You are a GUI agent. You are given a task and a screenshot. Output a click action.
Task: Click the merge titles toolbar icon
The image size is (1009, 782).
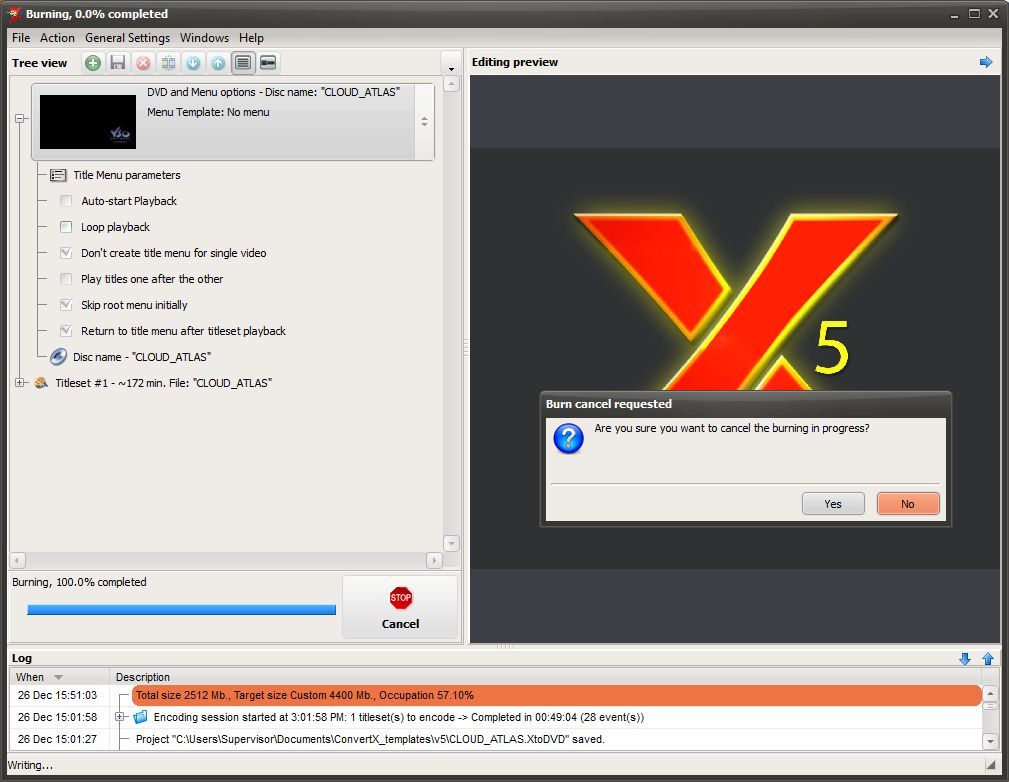[x=168, y=62]
